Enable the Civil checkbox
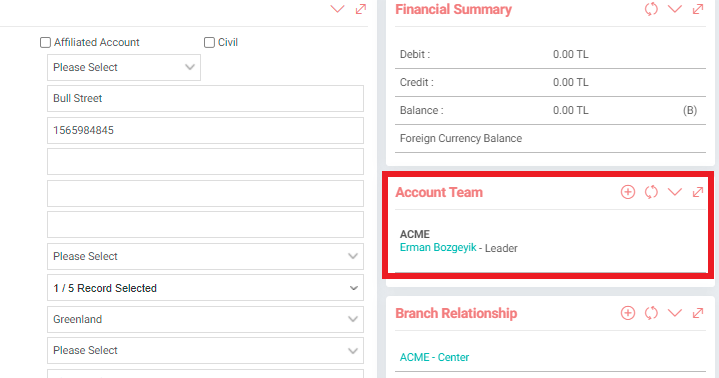This screenshot has height=378, width=719. [x=209, y=43]
